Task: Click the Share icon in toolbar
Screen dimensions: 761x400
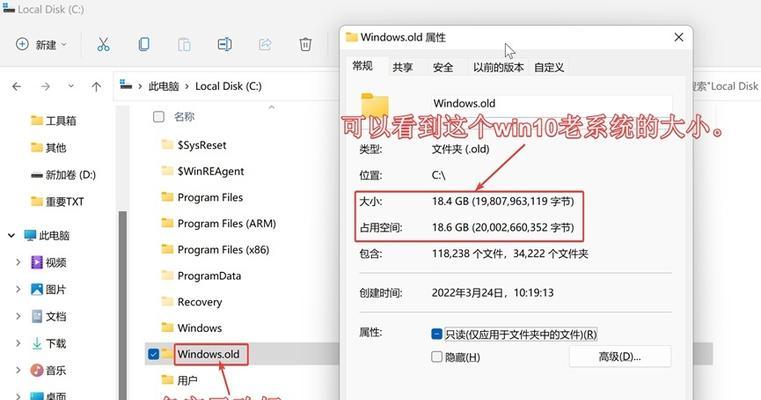Action: click(x=265, y=45)
